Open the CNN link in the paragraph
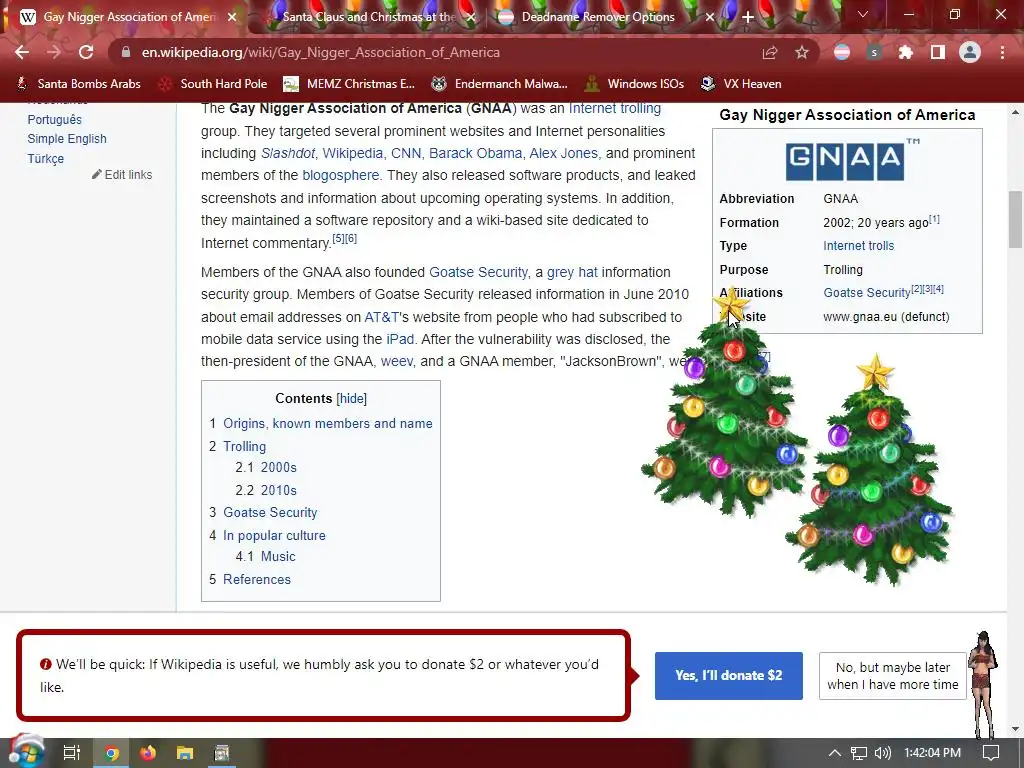 point(406,153)
